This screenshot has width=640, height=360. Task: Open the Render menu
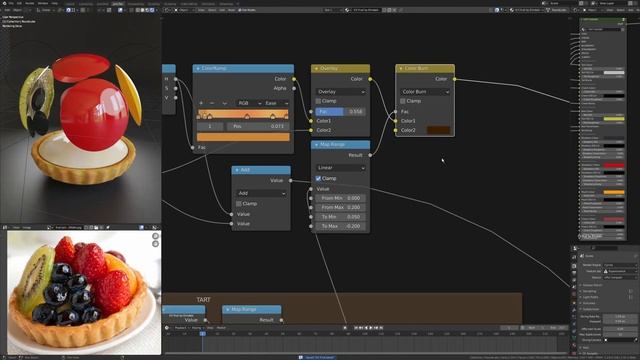30,3
